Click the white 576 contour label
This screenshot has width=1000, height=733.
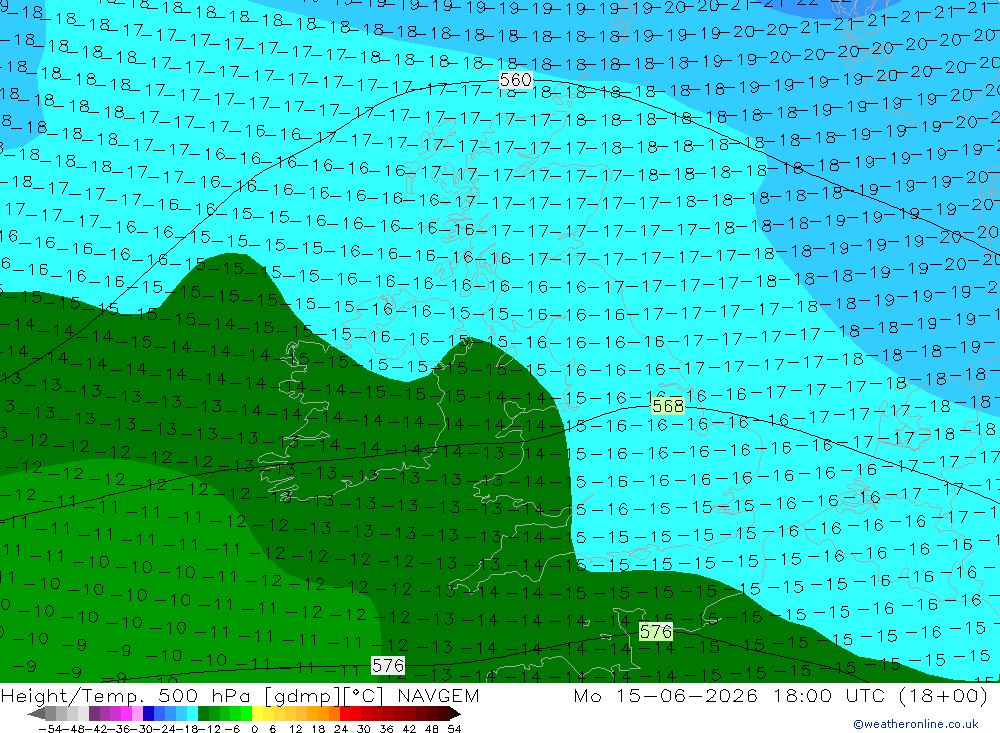pos(388,666)
